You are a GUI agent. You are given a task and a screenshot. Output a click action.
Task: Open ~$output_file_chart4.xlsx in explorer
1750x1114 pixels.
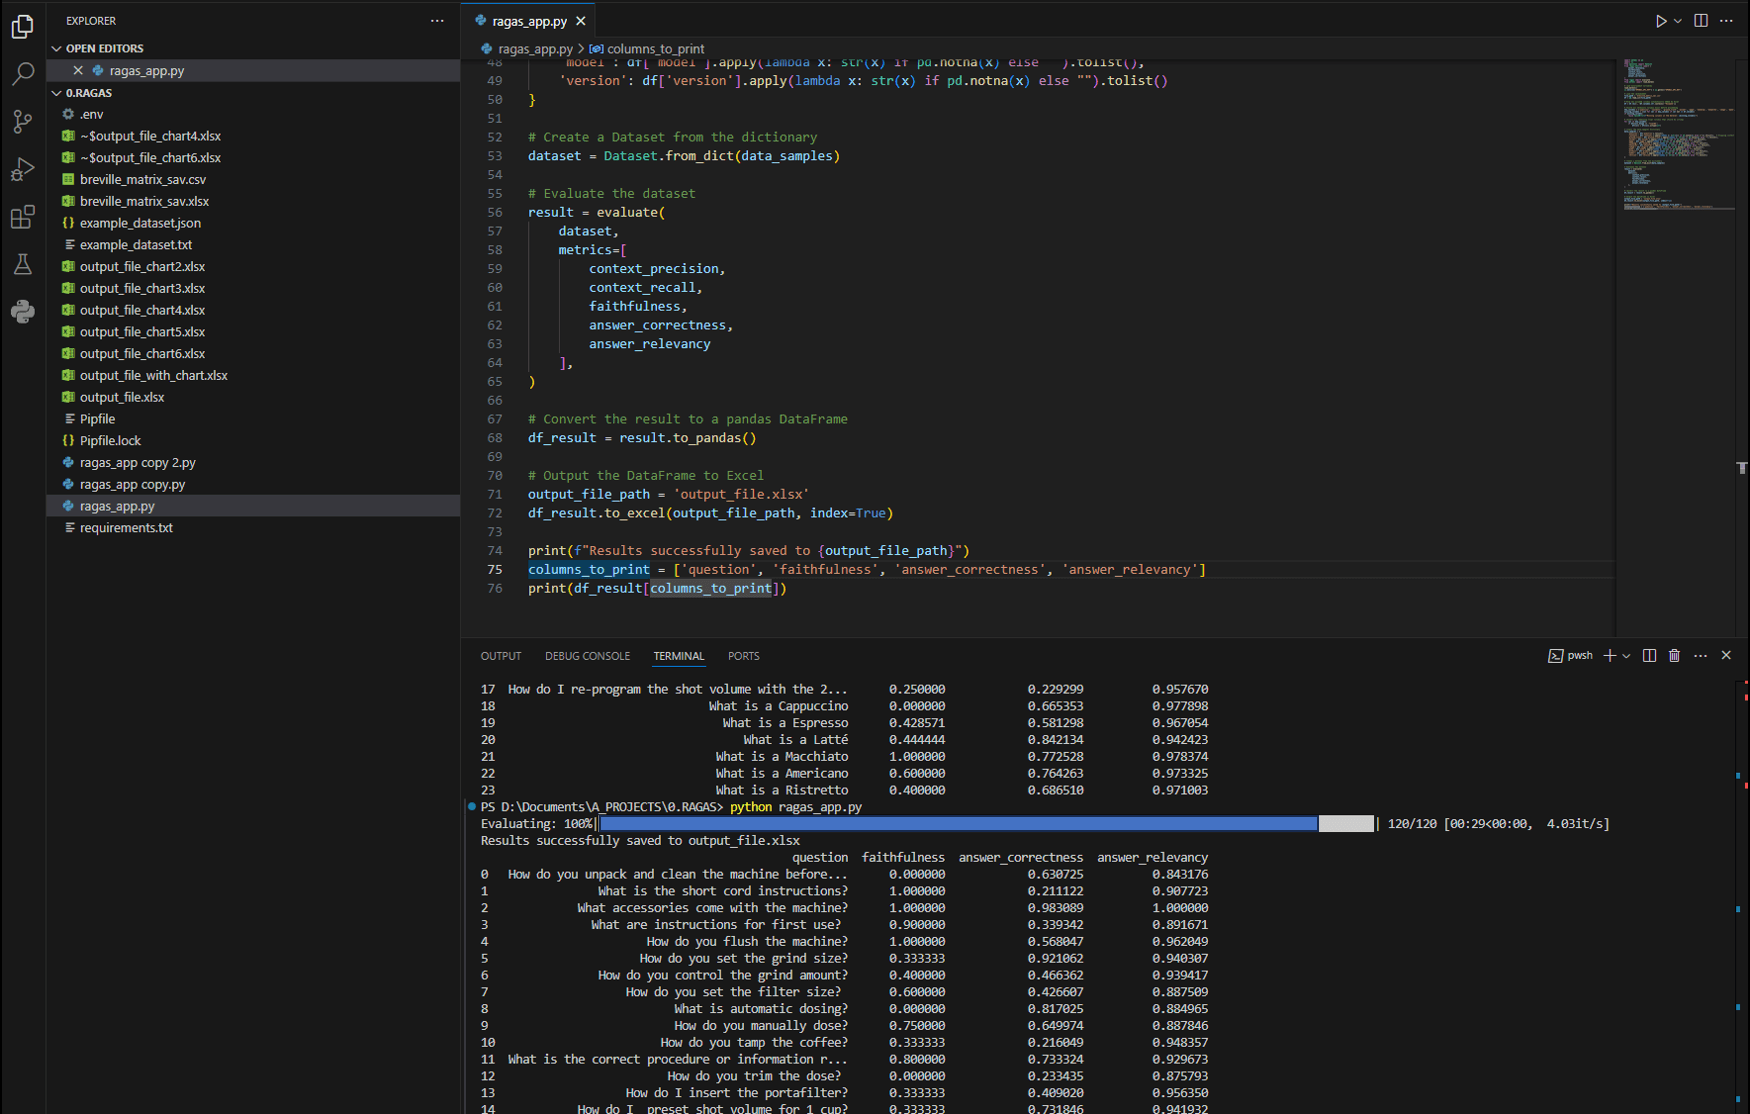tap(254, 136)
